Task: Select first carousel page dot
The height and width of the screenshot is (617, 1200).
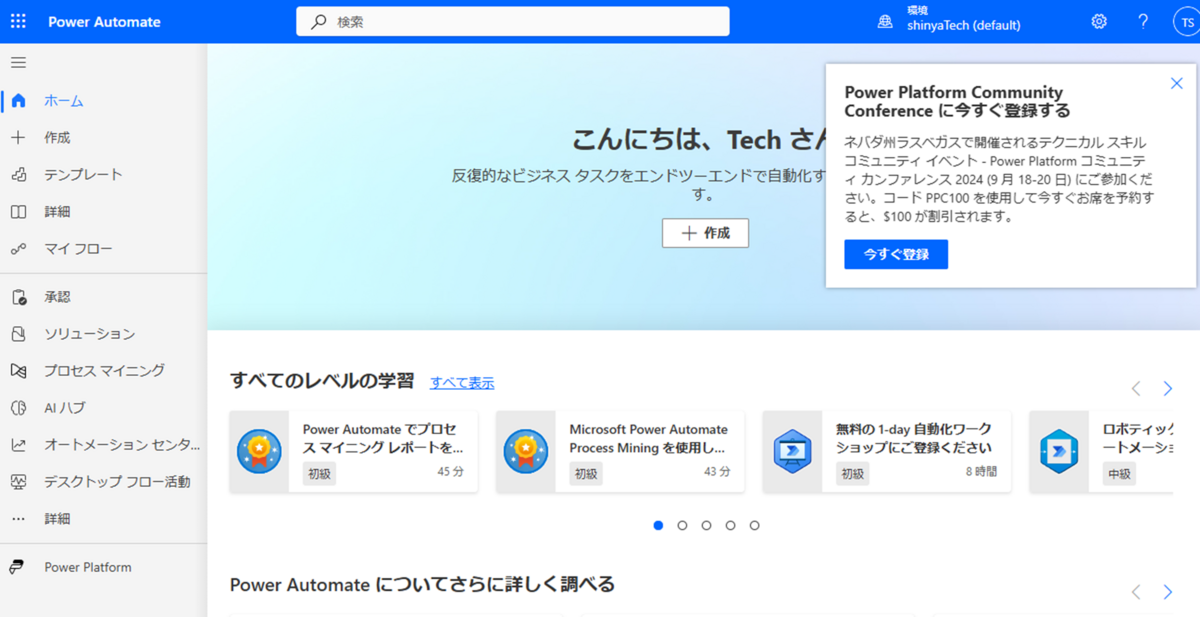Action: [658, 525]
